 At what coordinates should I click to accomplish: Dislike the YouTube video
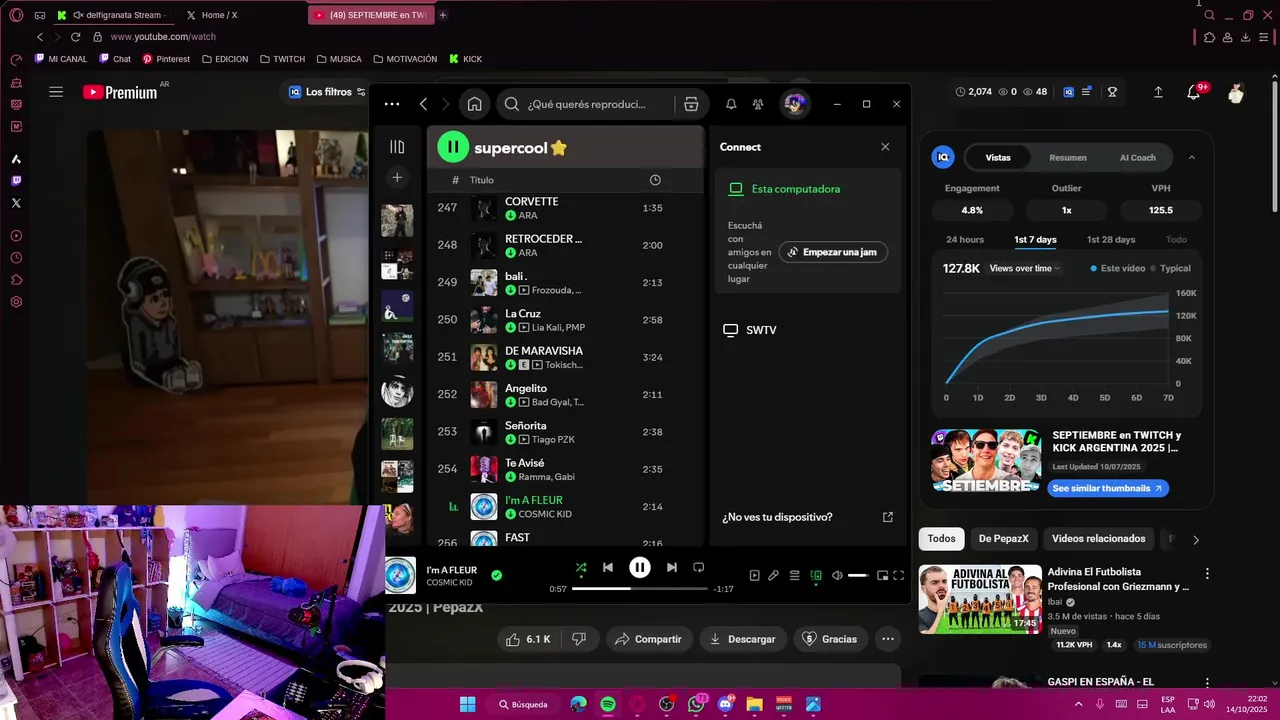(578, 639)
